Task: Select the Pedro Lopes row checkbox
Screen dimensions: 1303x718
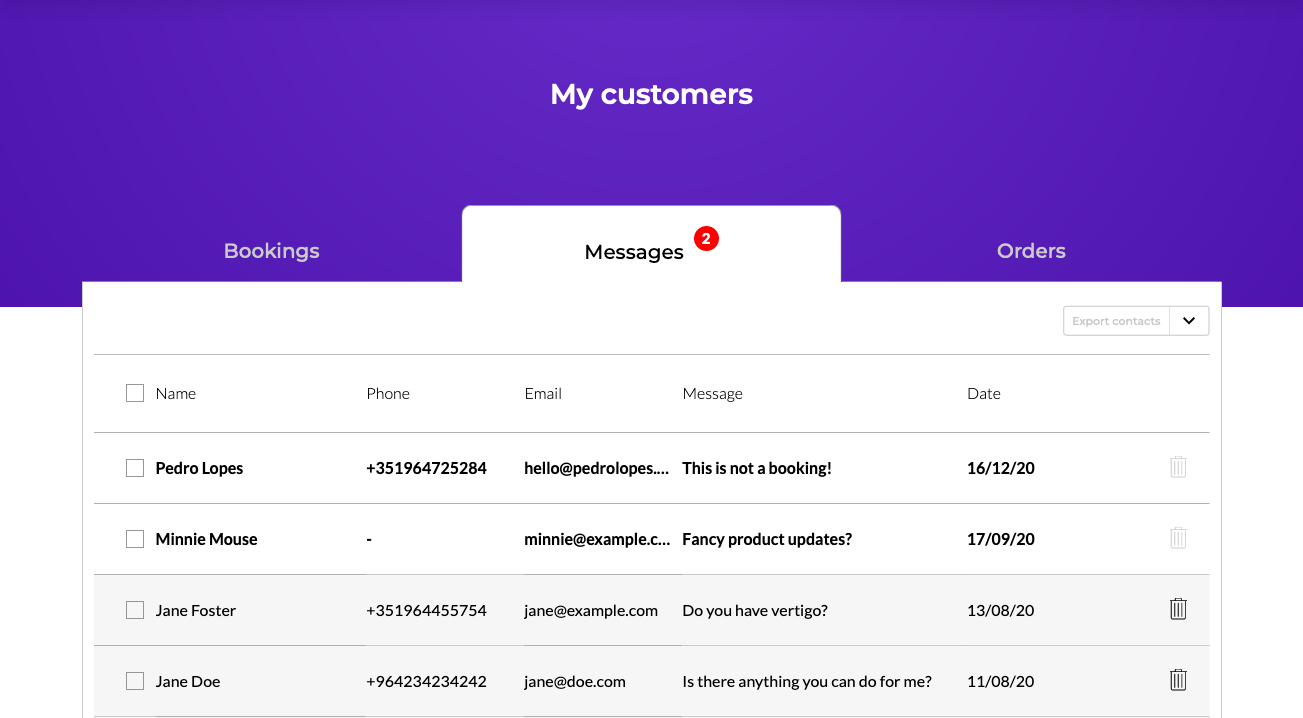Action: pos(135,468)
